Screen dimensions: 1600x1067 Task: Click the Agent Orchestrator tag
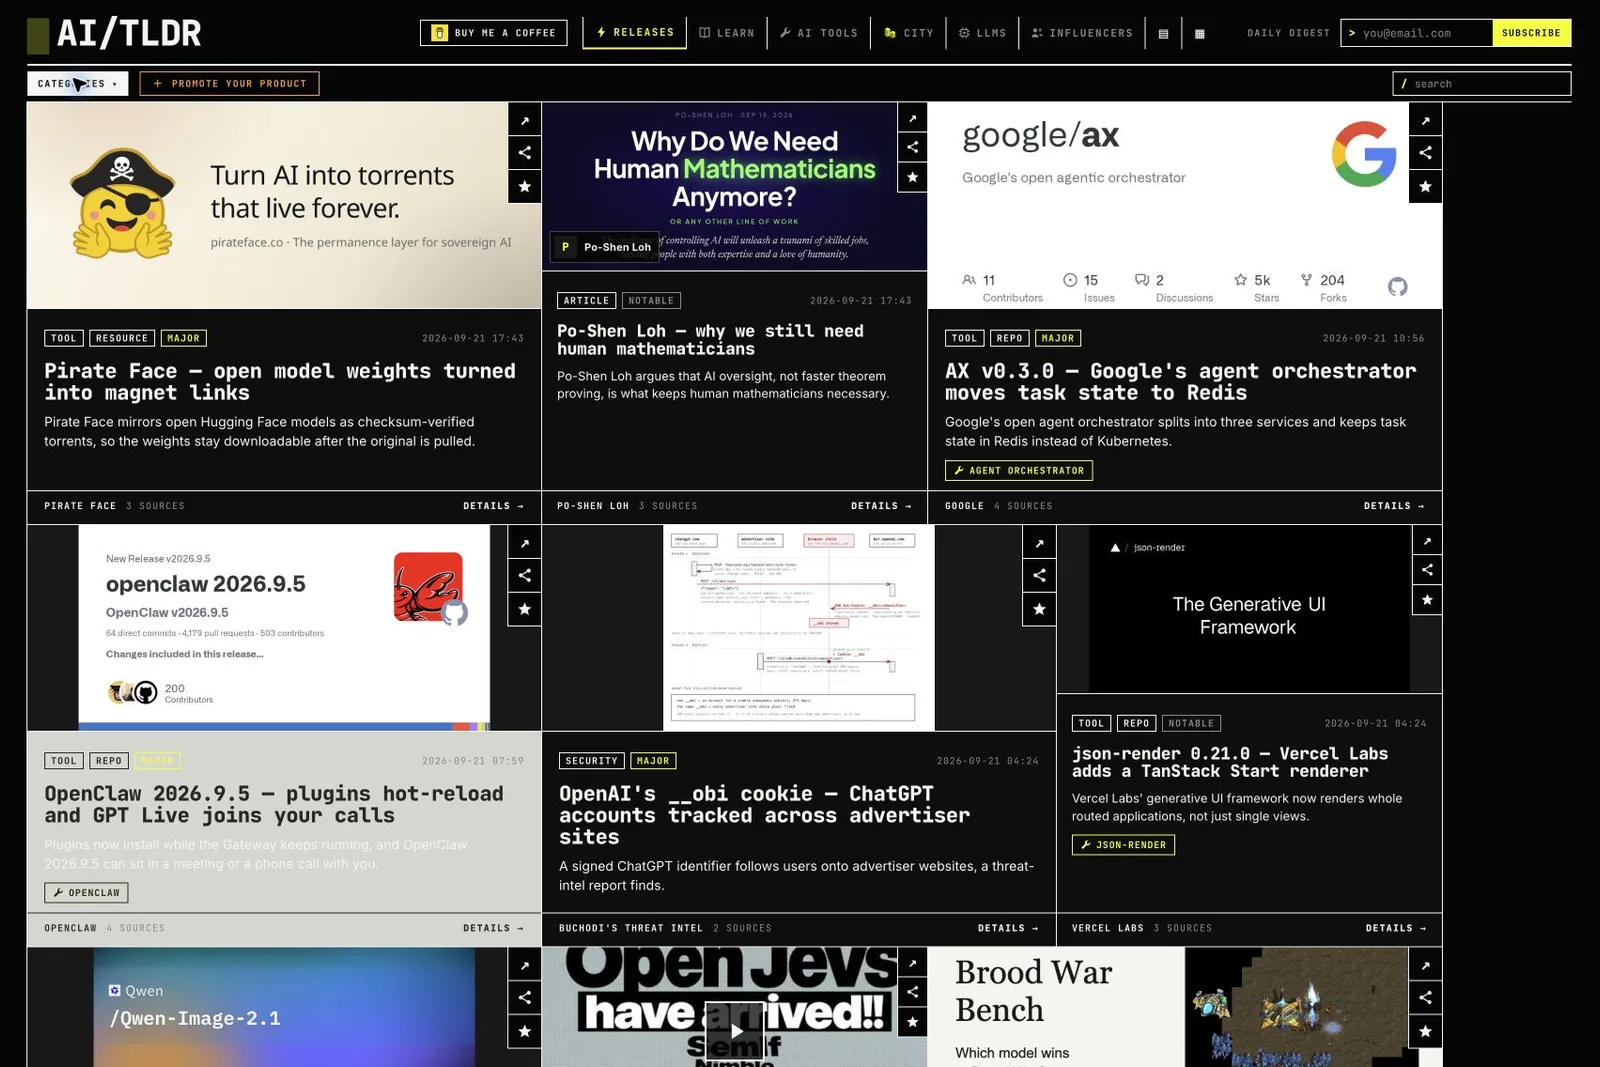point(1019,471)
